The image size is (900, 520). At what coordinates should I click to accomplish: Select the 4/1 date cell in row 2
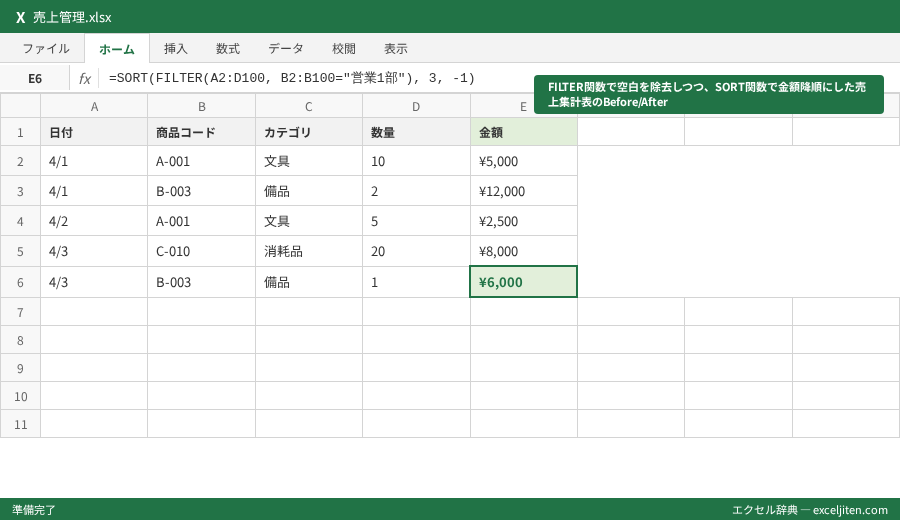[94, 161]
